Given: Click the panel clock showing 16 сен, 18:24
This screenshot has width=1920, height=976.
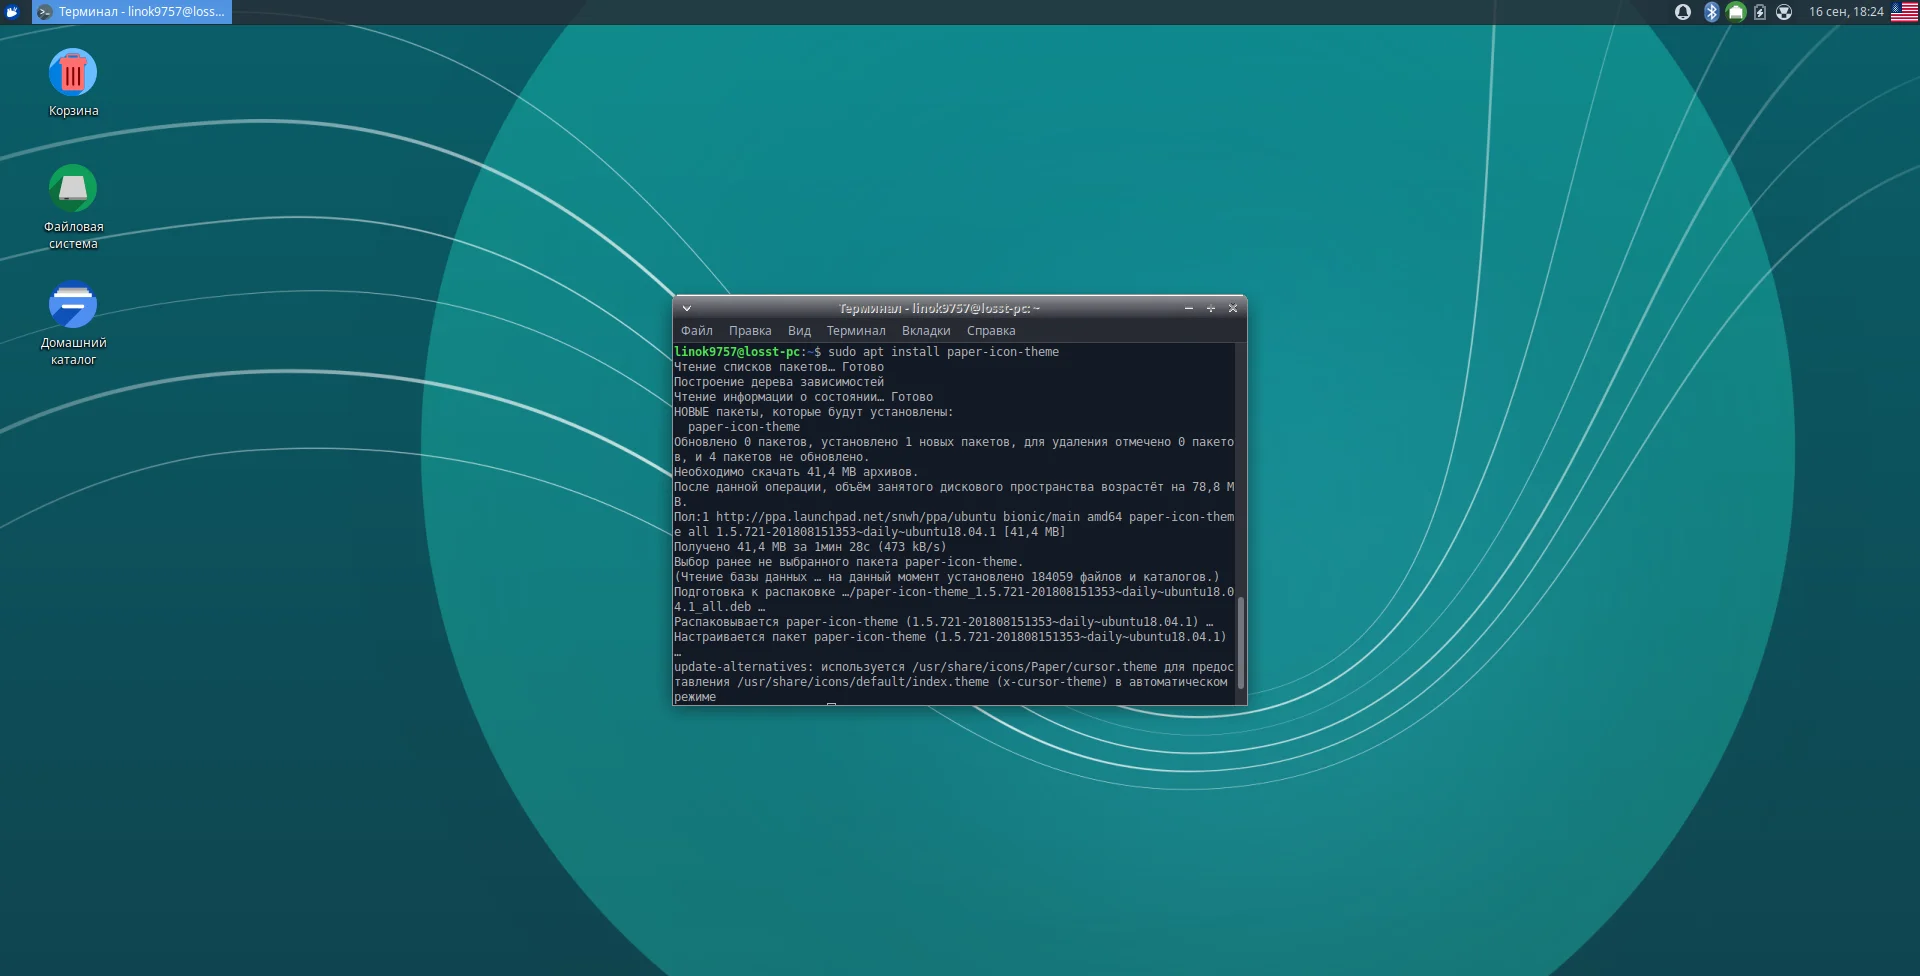Looking at the screenshot, I should [x=1846, y=12].
